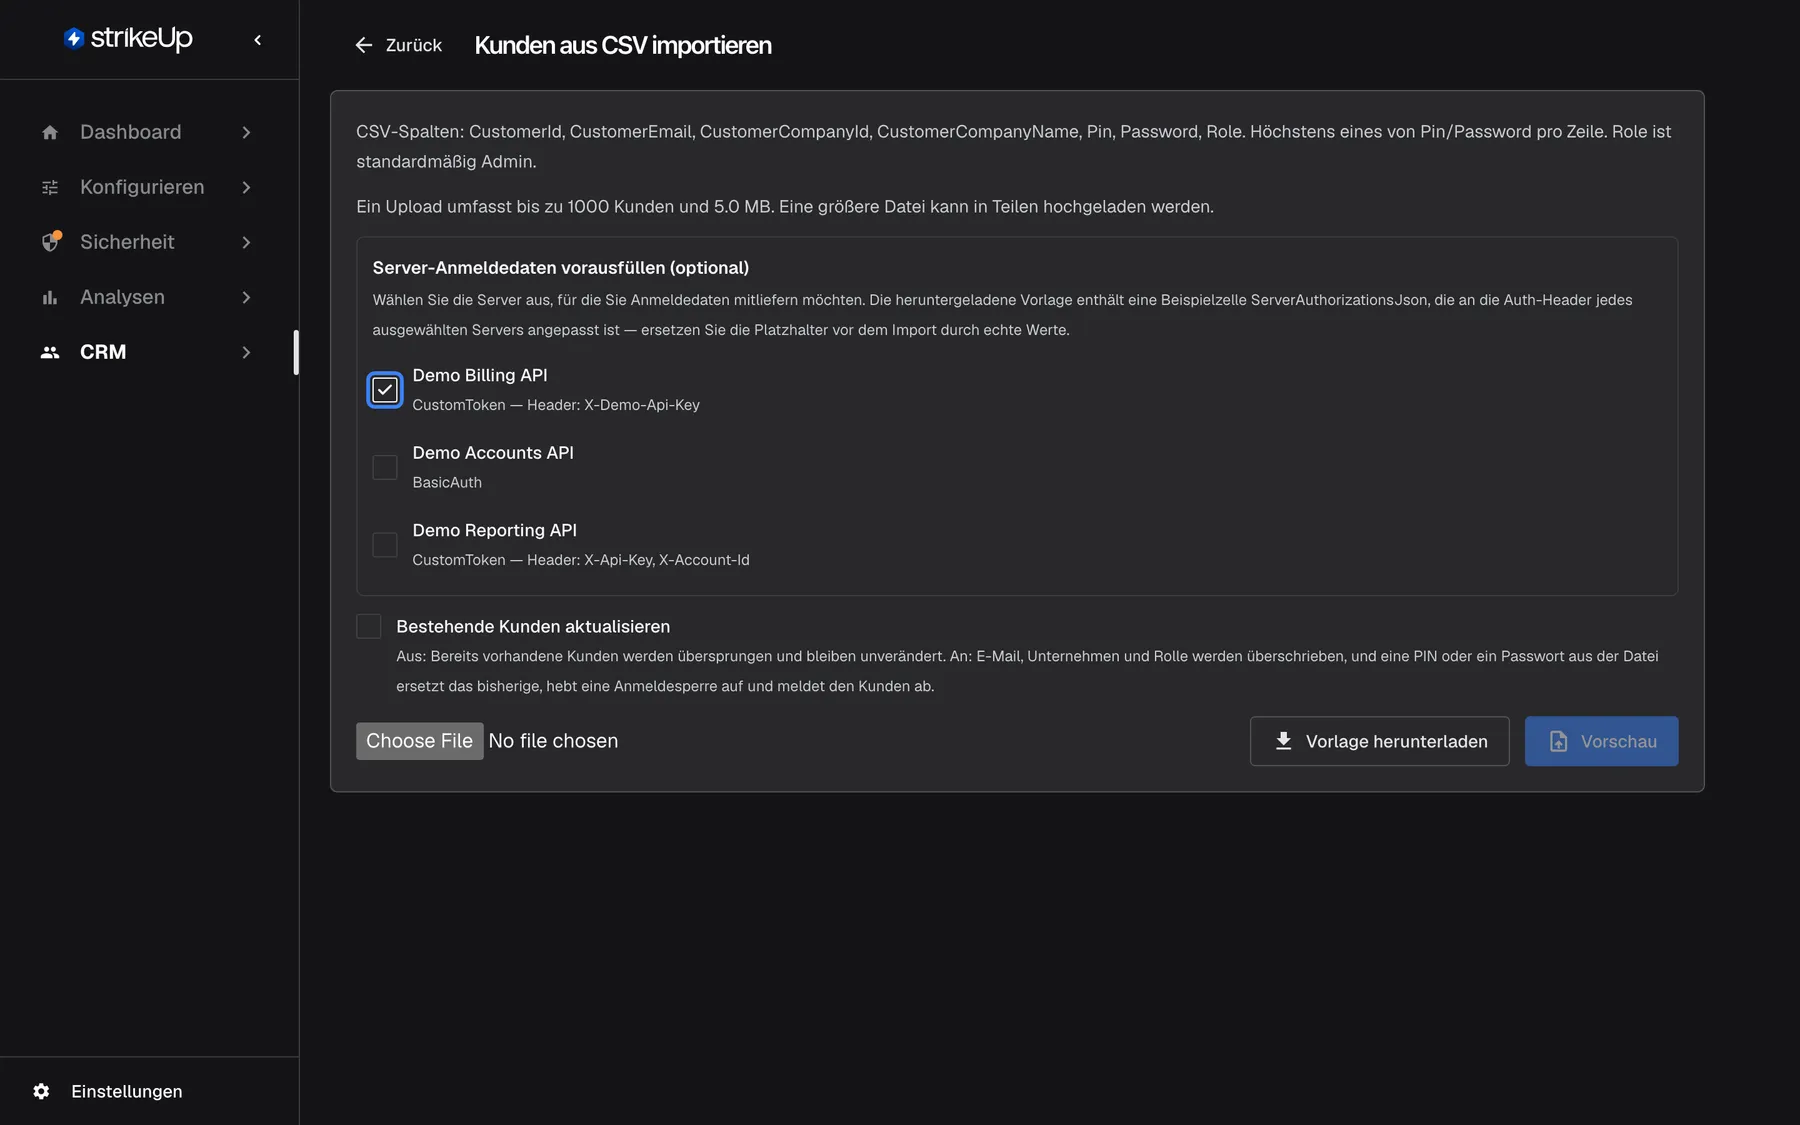Click the Sicherheit shield icon
The height and width of the screenshot is (1125, 1800).
pos(51,241)
